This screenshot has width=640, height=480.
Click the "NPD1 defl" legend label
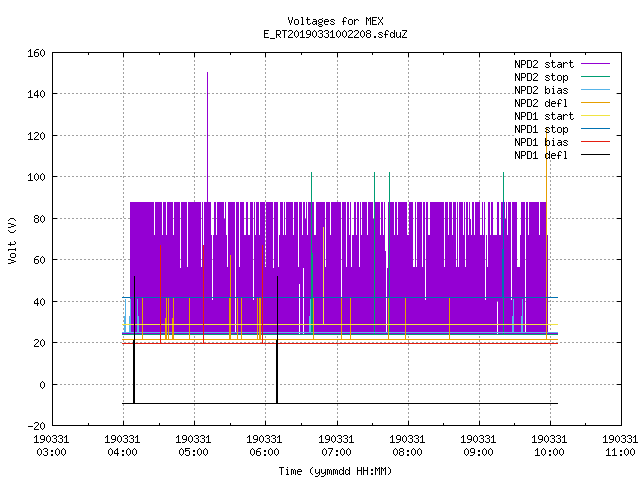(541, 156)
